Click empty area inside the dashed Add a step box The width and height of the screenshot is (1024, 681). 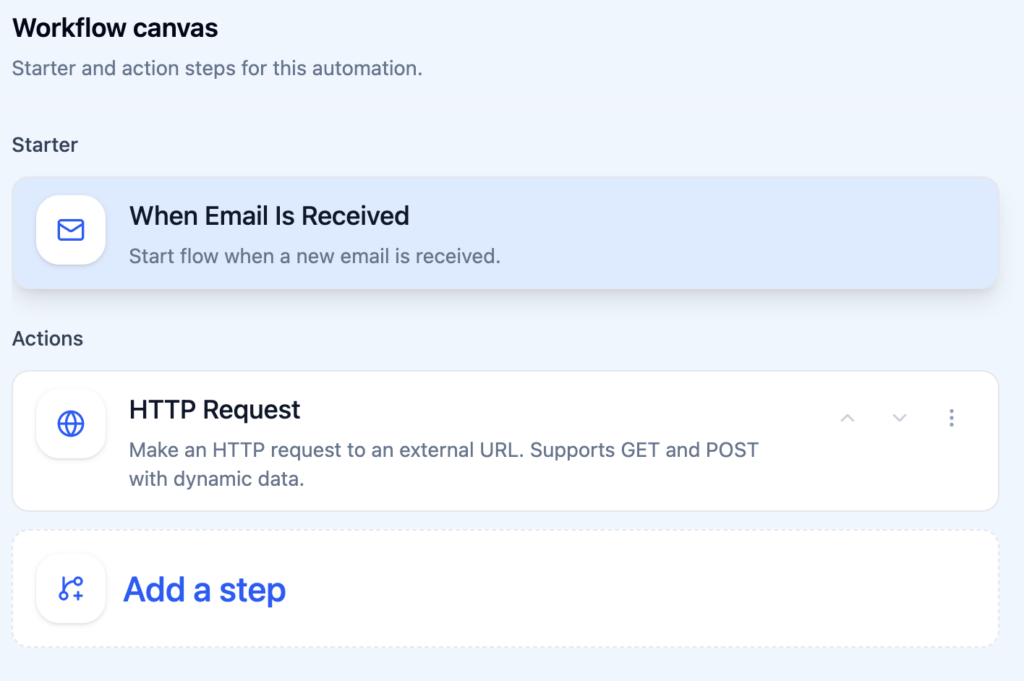650,590
